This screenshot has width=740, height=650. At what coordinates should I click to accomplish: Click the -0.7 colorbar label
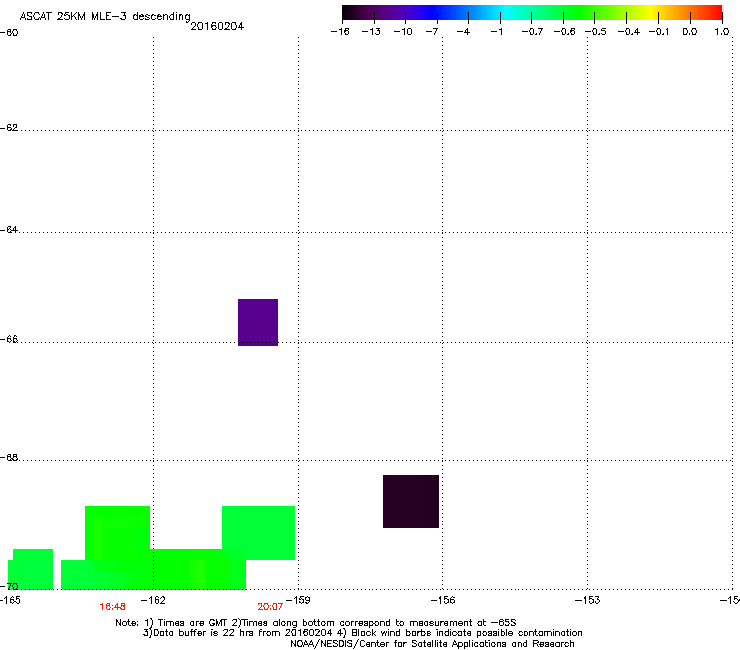point(532,32)
